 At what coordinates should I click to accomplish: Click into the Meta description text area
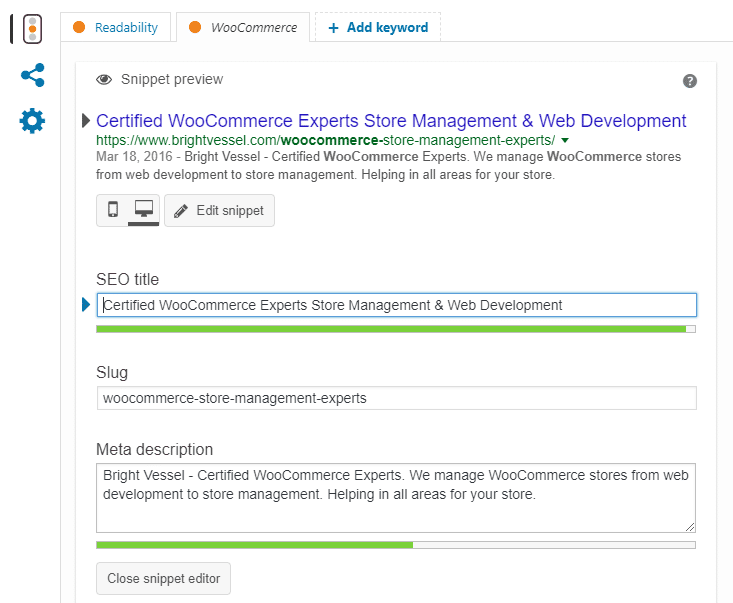[x=396, y=498]
